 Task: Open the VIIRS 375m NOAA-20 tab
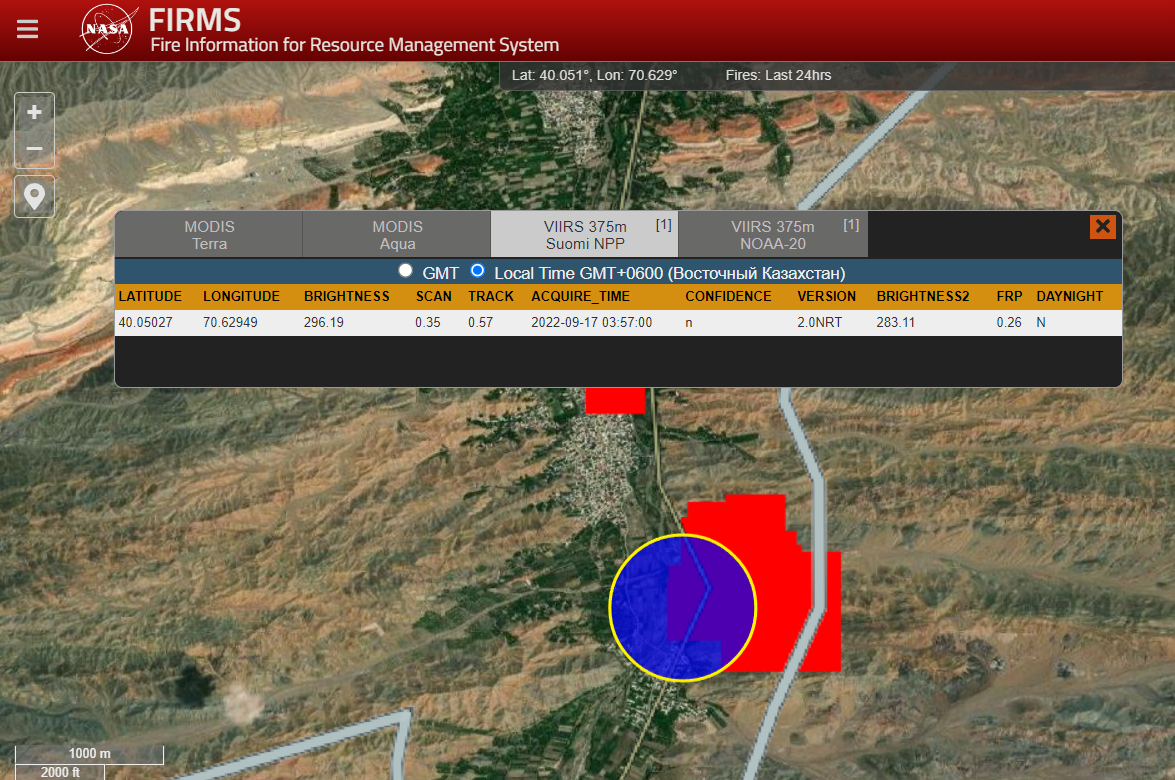[x=772, y=235]
